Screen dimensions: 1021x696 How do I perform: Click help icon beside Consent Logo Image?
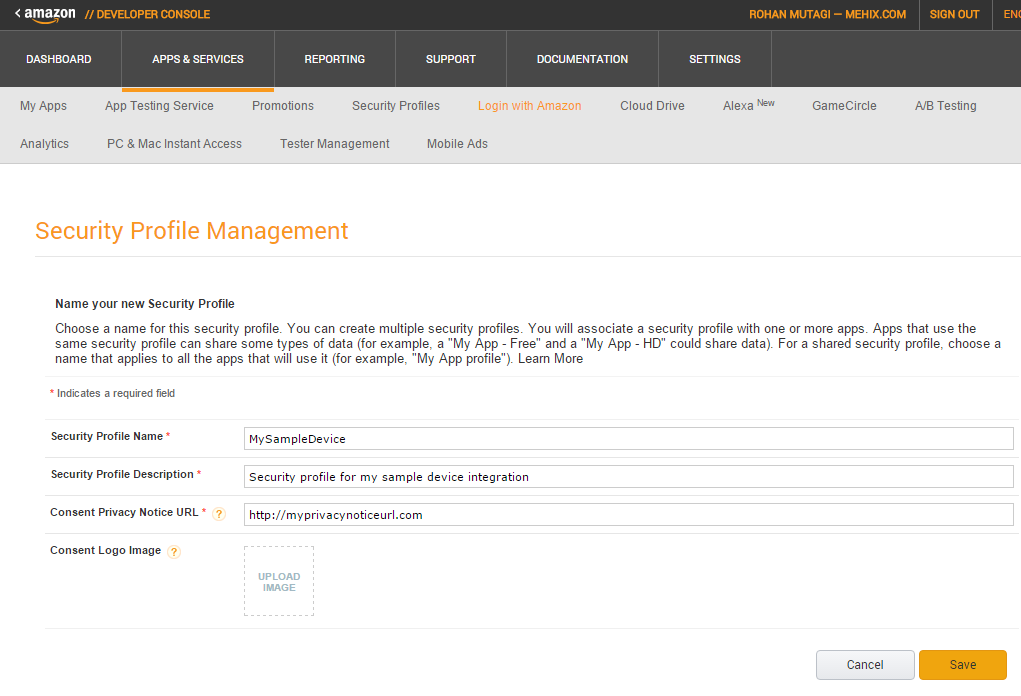point(174,552)
